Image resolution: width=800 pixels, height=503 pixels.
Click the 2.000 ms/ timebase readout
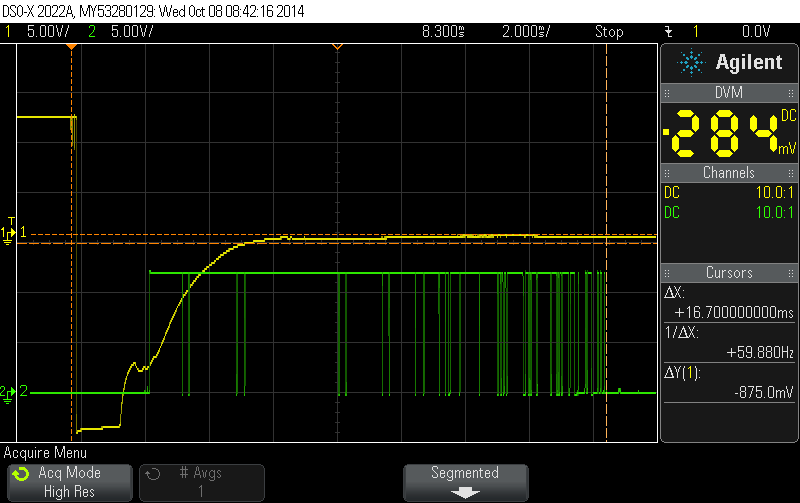(526, 32)
